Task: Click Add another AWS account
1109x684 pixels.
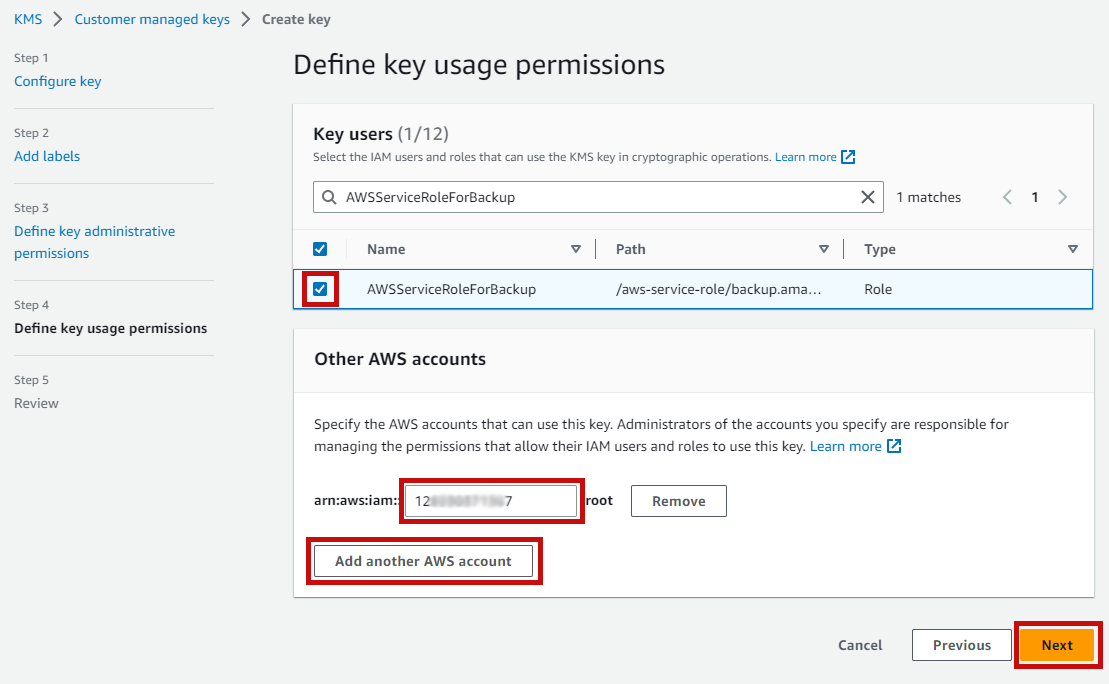Action: [423, 561]
